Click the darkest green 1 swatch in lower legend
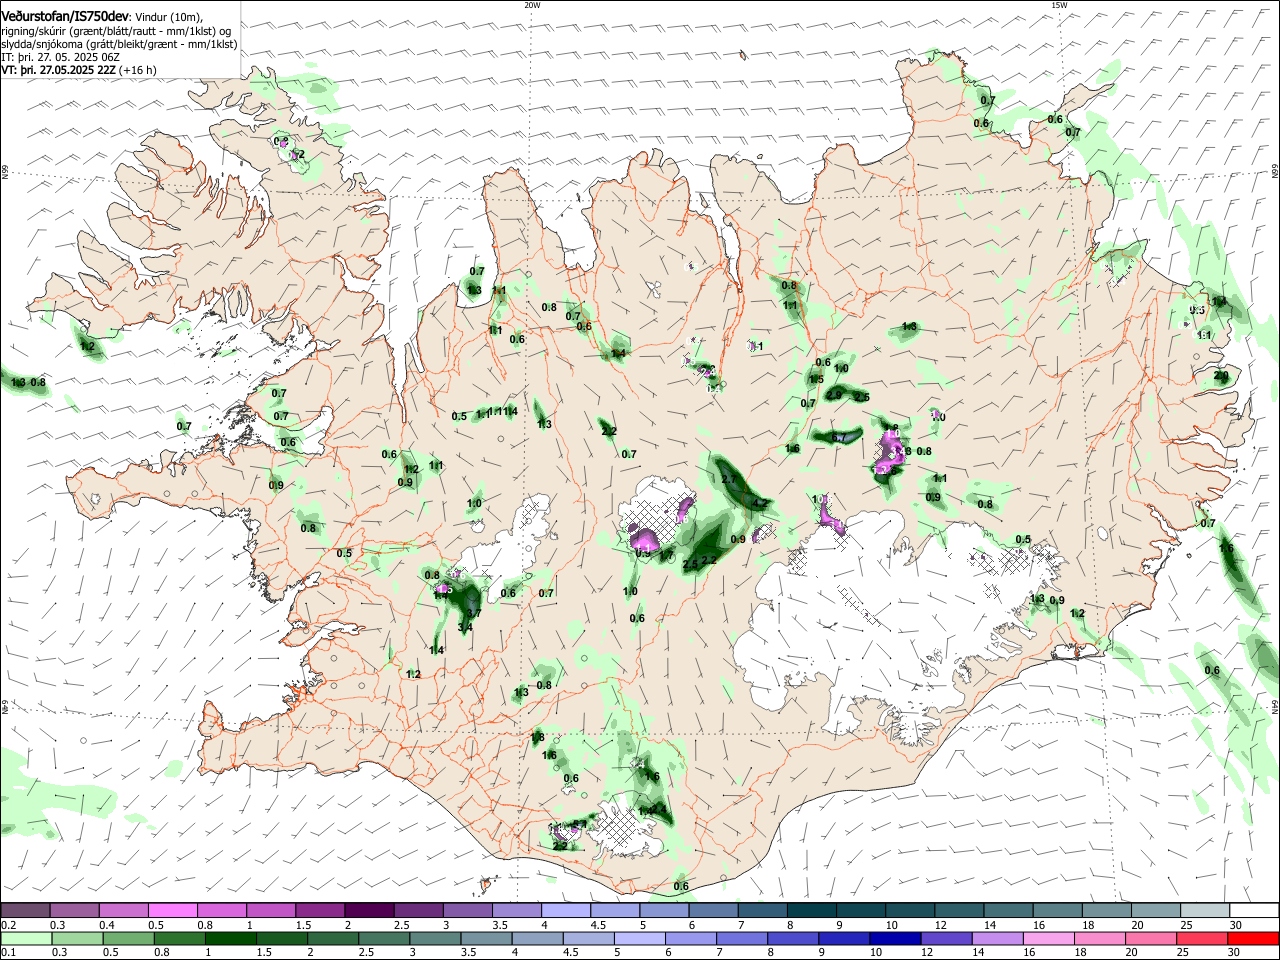This screenshot has height=960, width=1280. click(230, 938)
